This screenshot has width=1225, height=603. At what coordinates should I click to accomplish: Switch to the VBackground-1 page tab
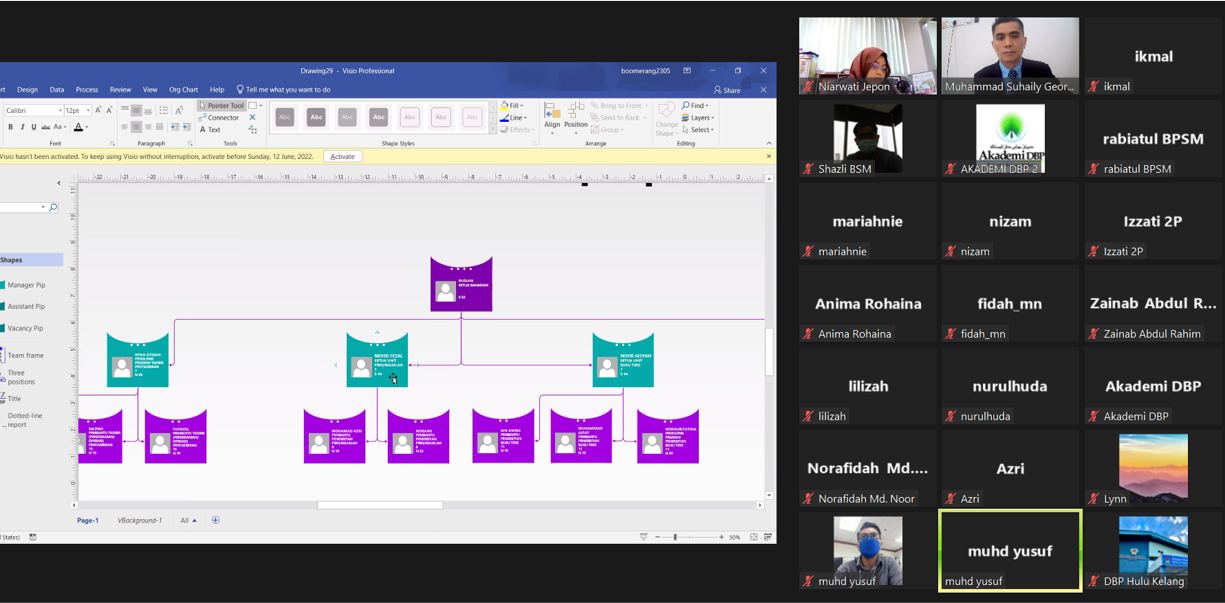pyautogui.click(x=139, y=520)
